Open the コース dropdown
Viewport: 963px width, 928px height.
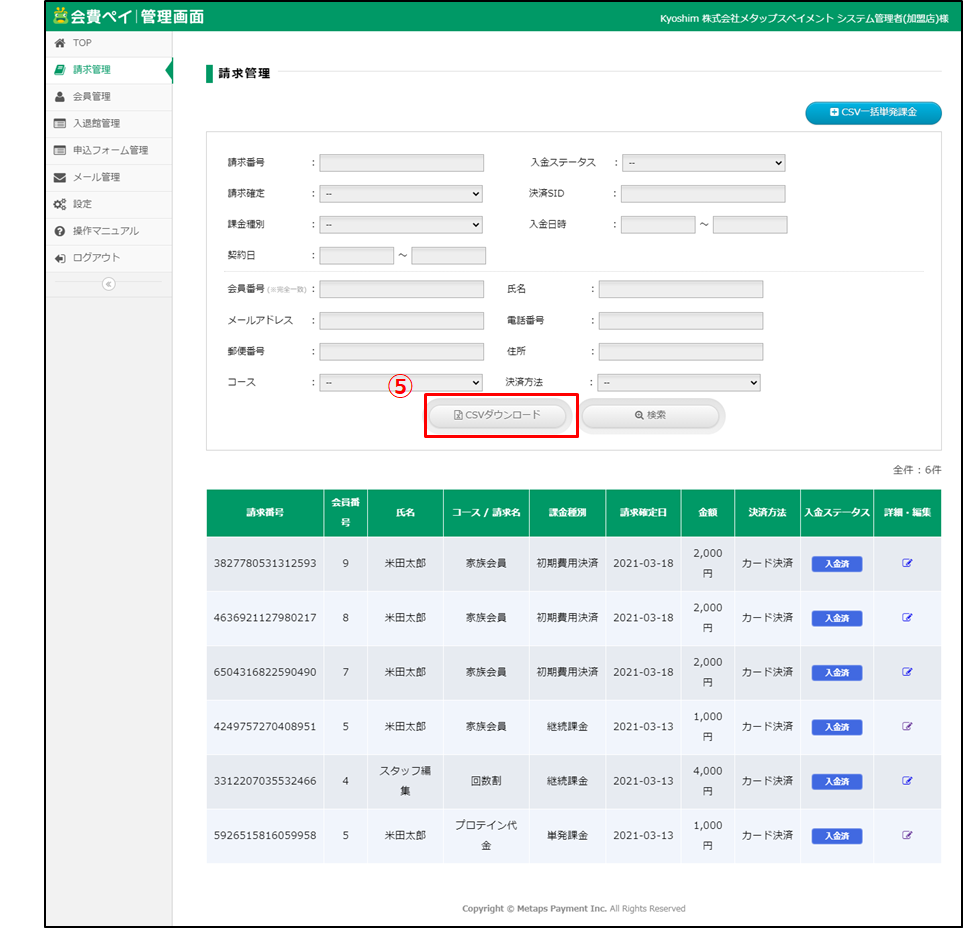(400, 382)
